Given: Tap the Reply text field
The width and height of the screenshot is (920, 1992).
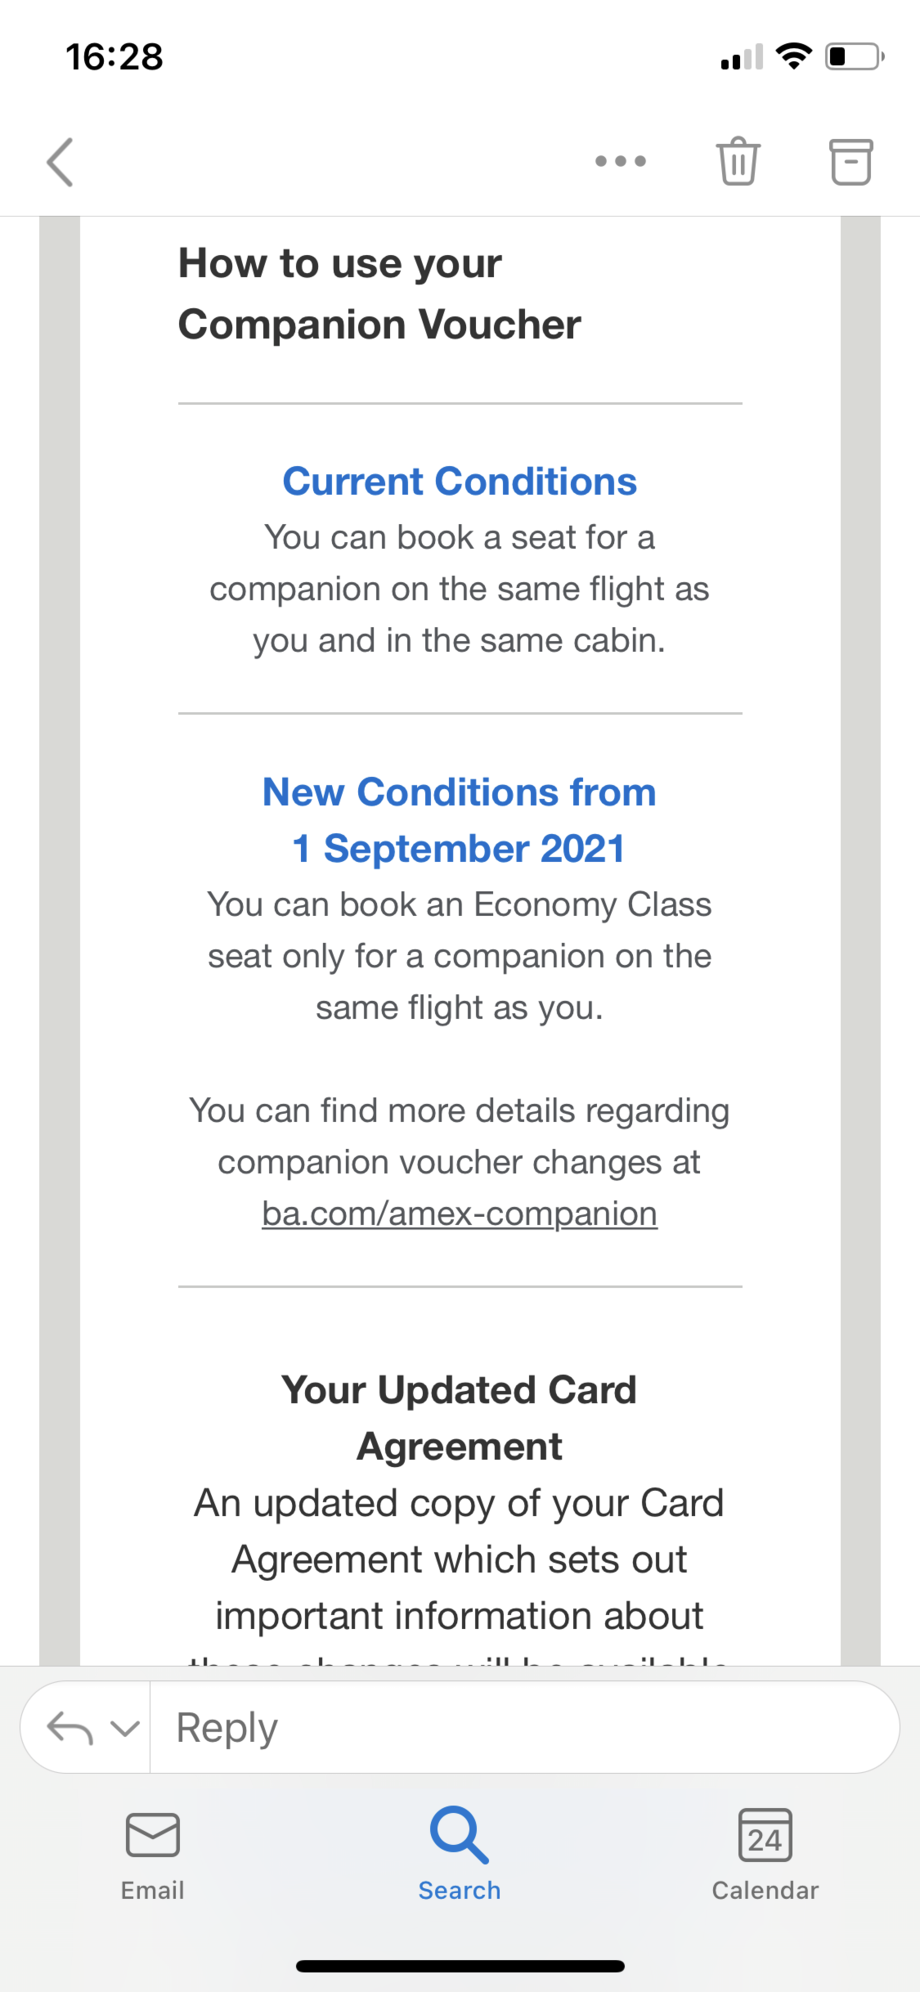Looking at the screenshot, I should point(520,1728).
